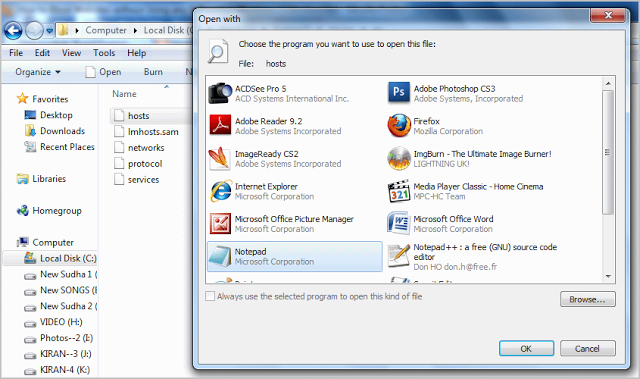Open the View menu
The image size is (640, 379).
(71, 53)
